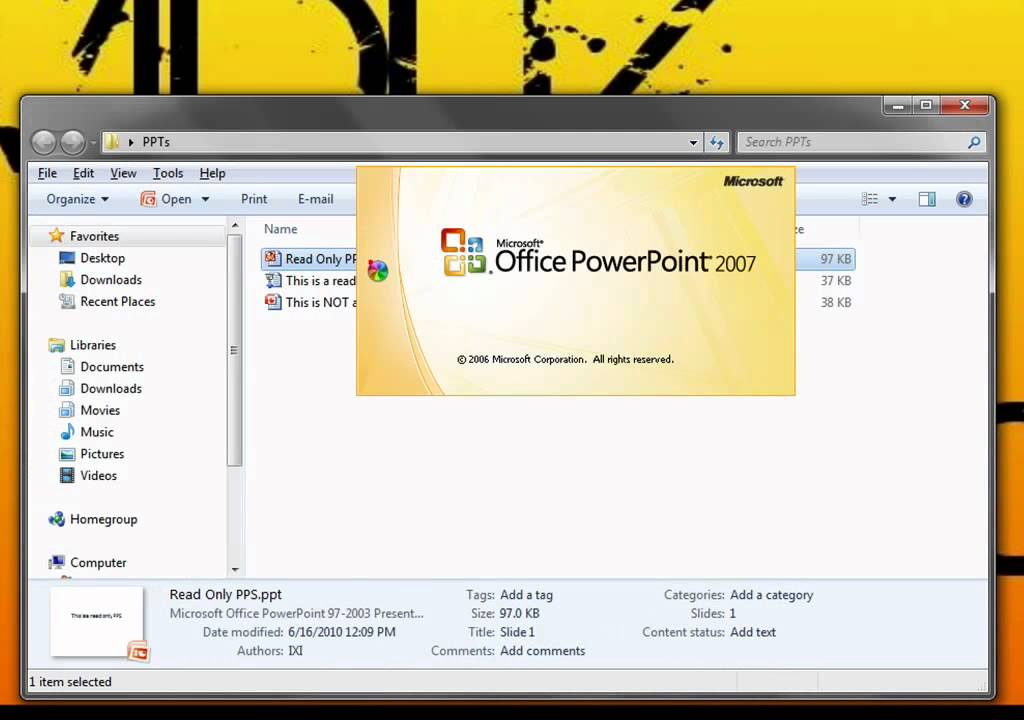This screenshot has width=1024, height=720.
Task: Click the search magnifier icon
Action: 974,142
